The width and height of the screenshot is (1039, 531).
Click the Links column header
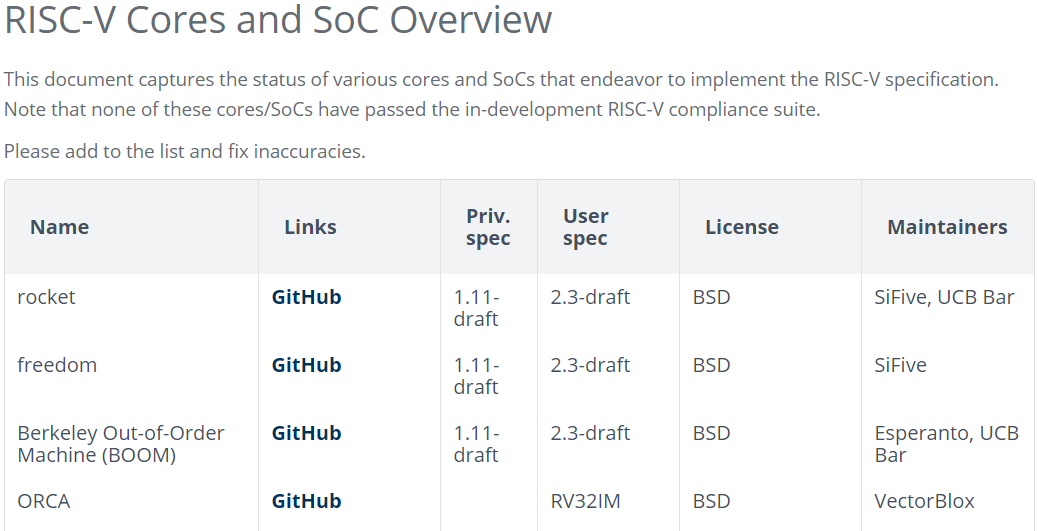310,227
